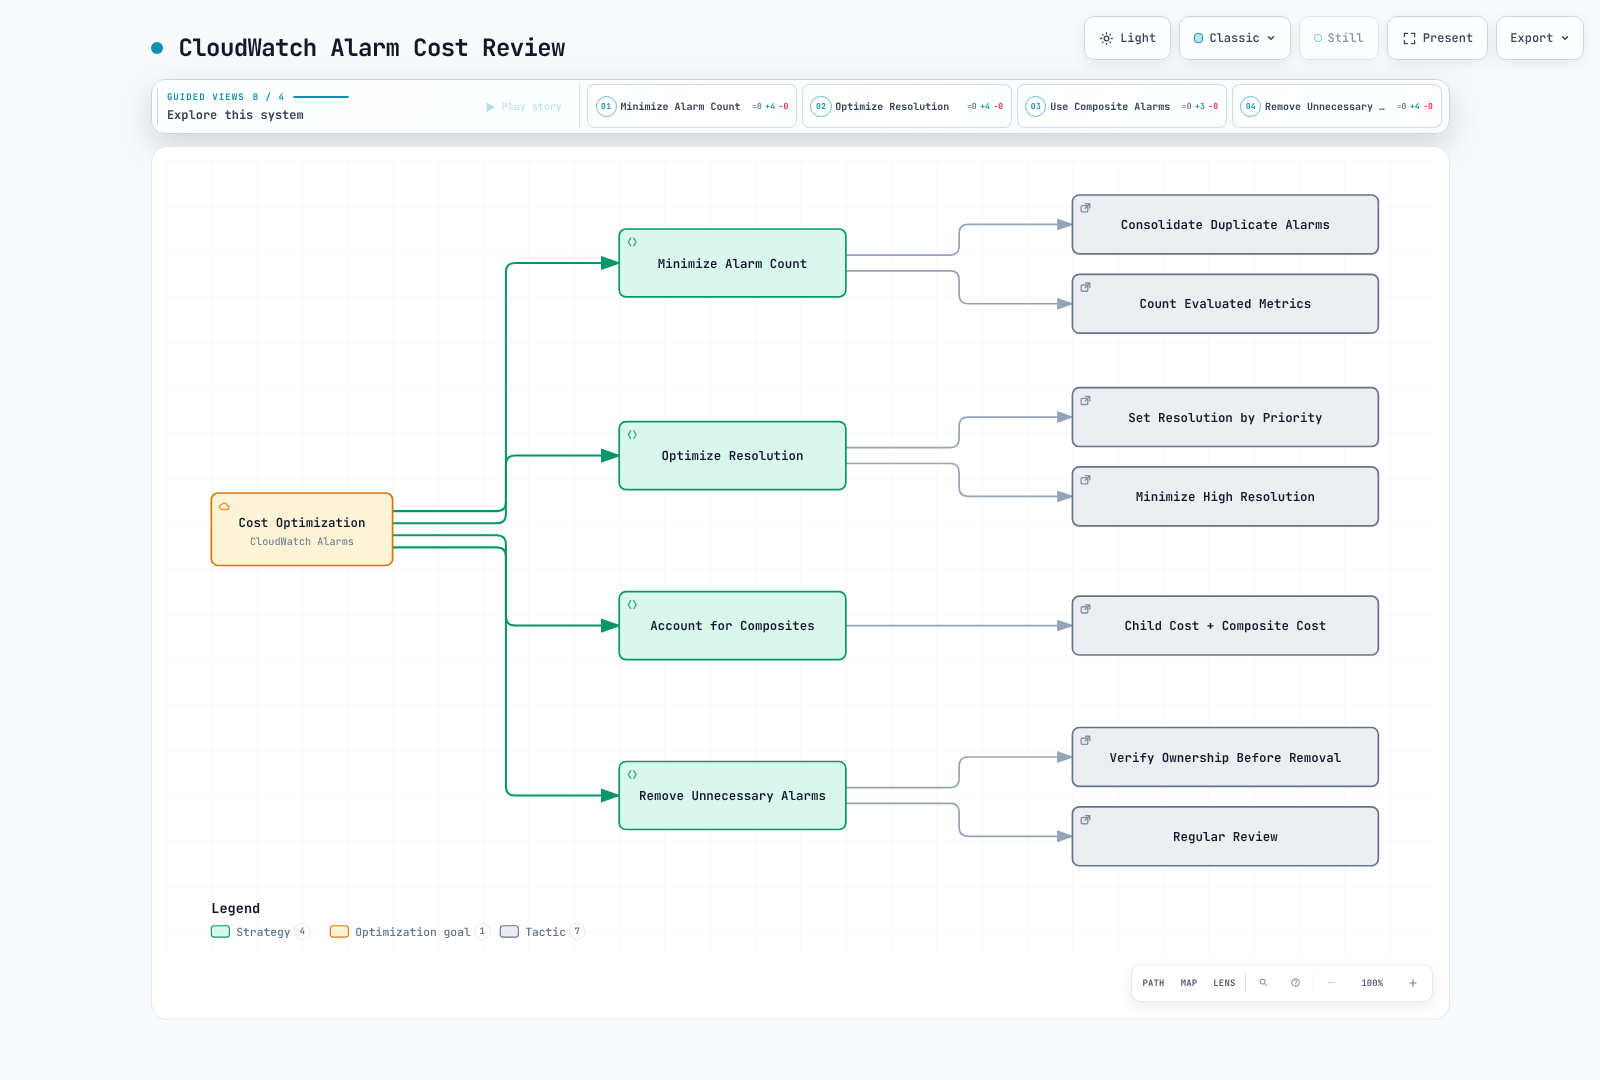The height and width of the screenshot is (1080, 1600).
Task: Open guided view 03 Use Composite Alarms
Action: (1122, 106)
